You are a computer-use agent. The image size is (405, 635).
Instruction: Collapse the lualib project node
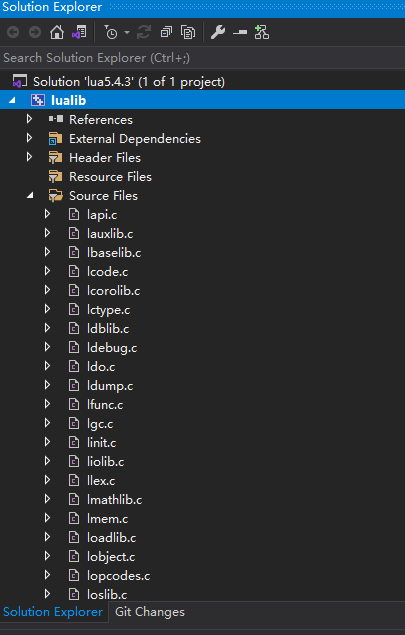[12, 100]
